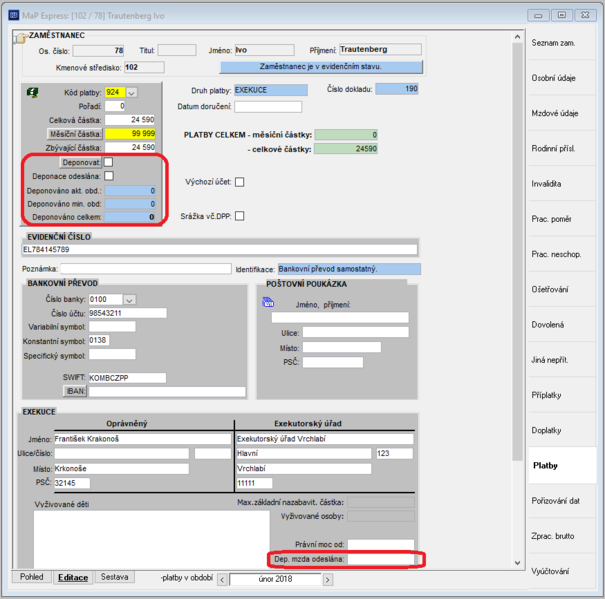Click the yellow Měsíční částka field
The height and width of the screenshot is (599, 605).
point(130,134)
